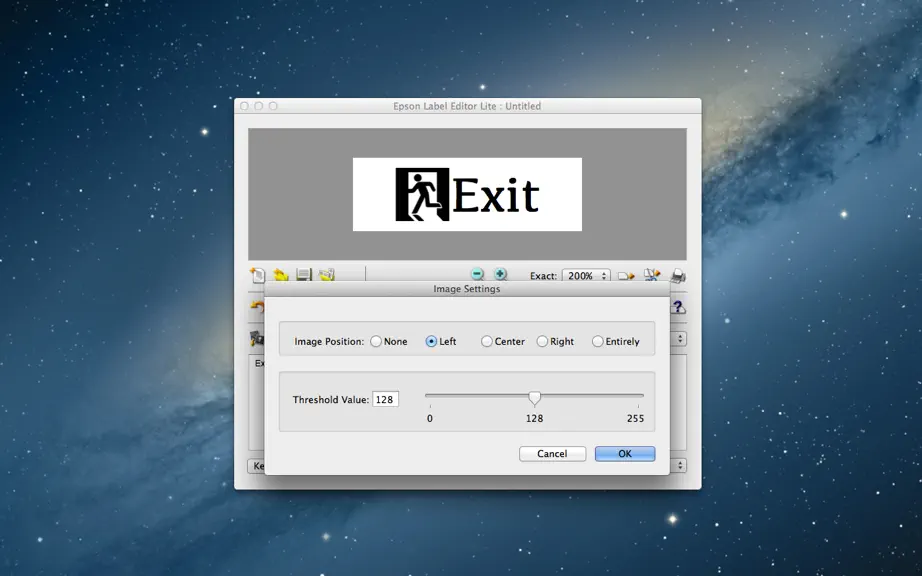
Task: Click the threshold slider thumb at 128
Action: click(x=534, y=398)
